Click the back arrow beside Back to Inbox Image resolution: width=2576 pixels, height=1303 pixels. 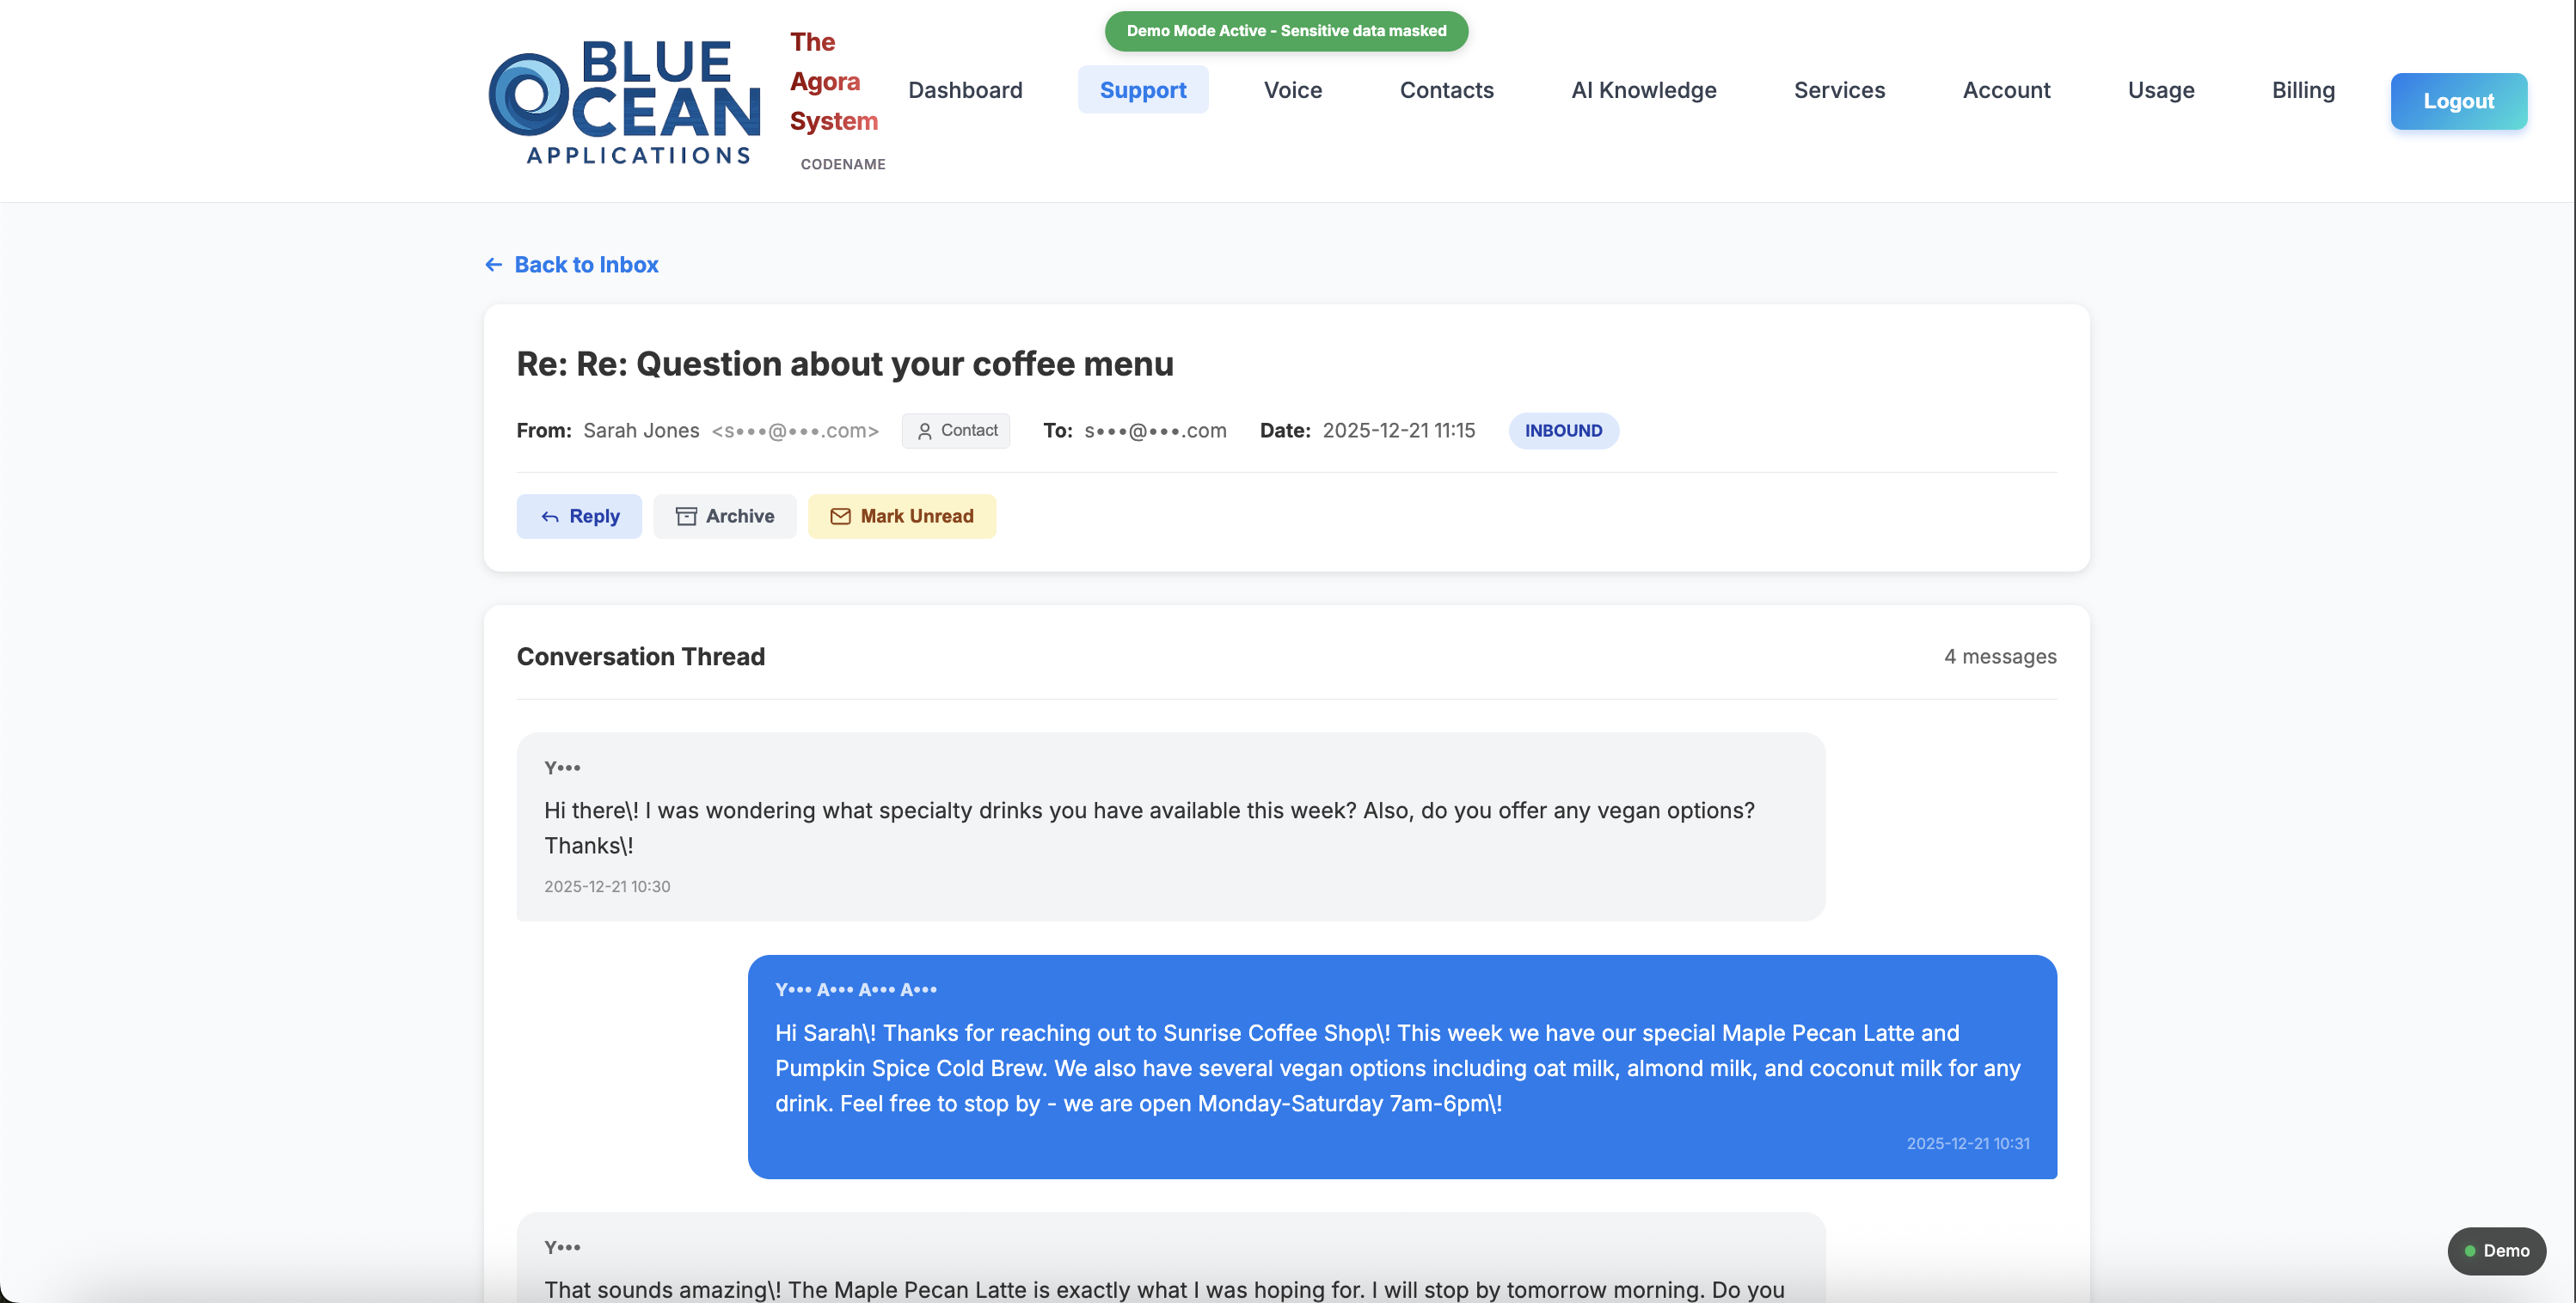493,264
